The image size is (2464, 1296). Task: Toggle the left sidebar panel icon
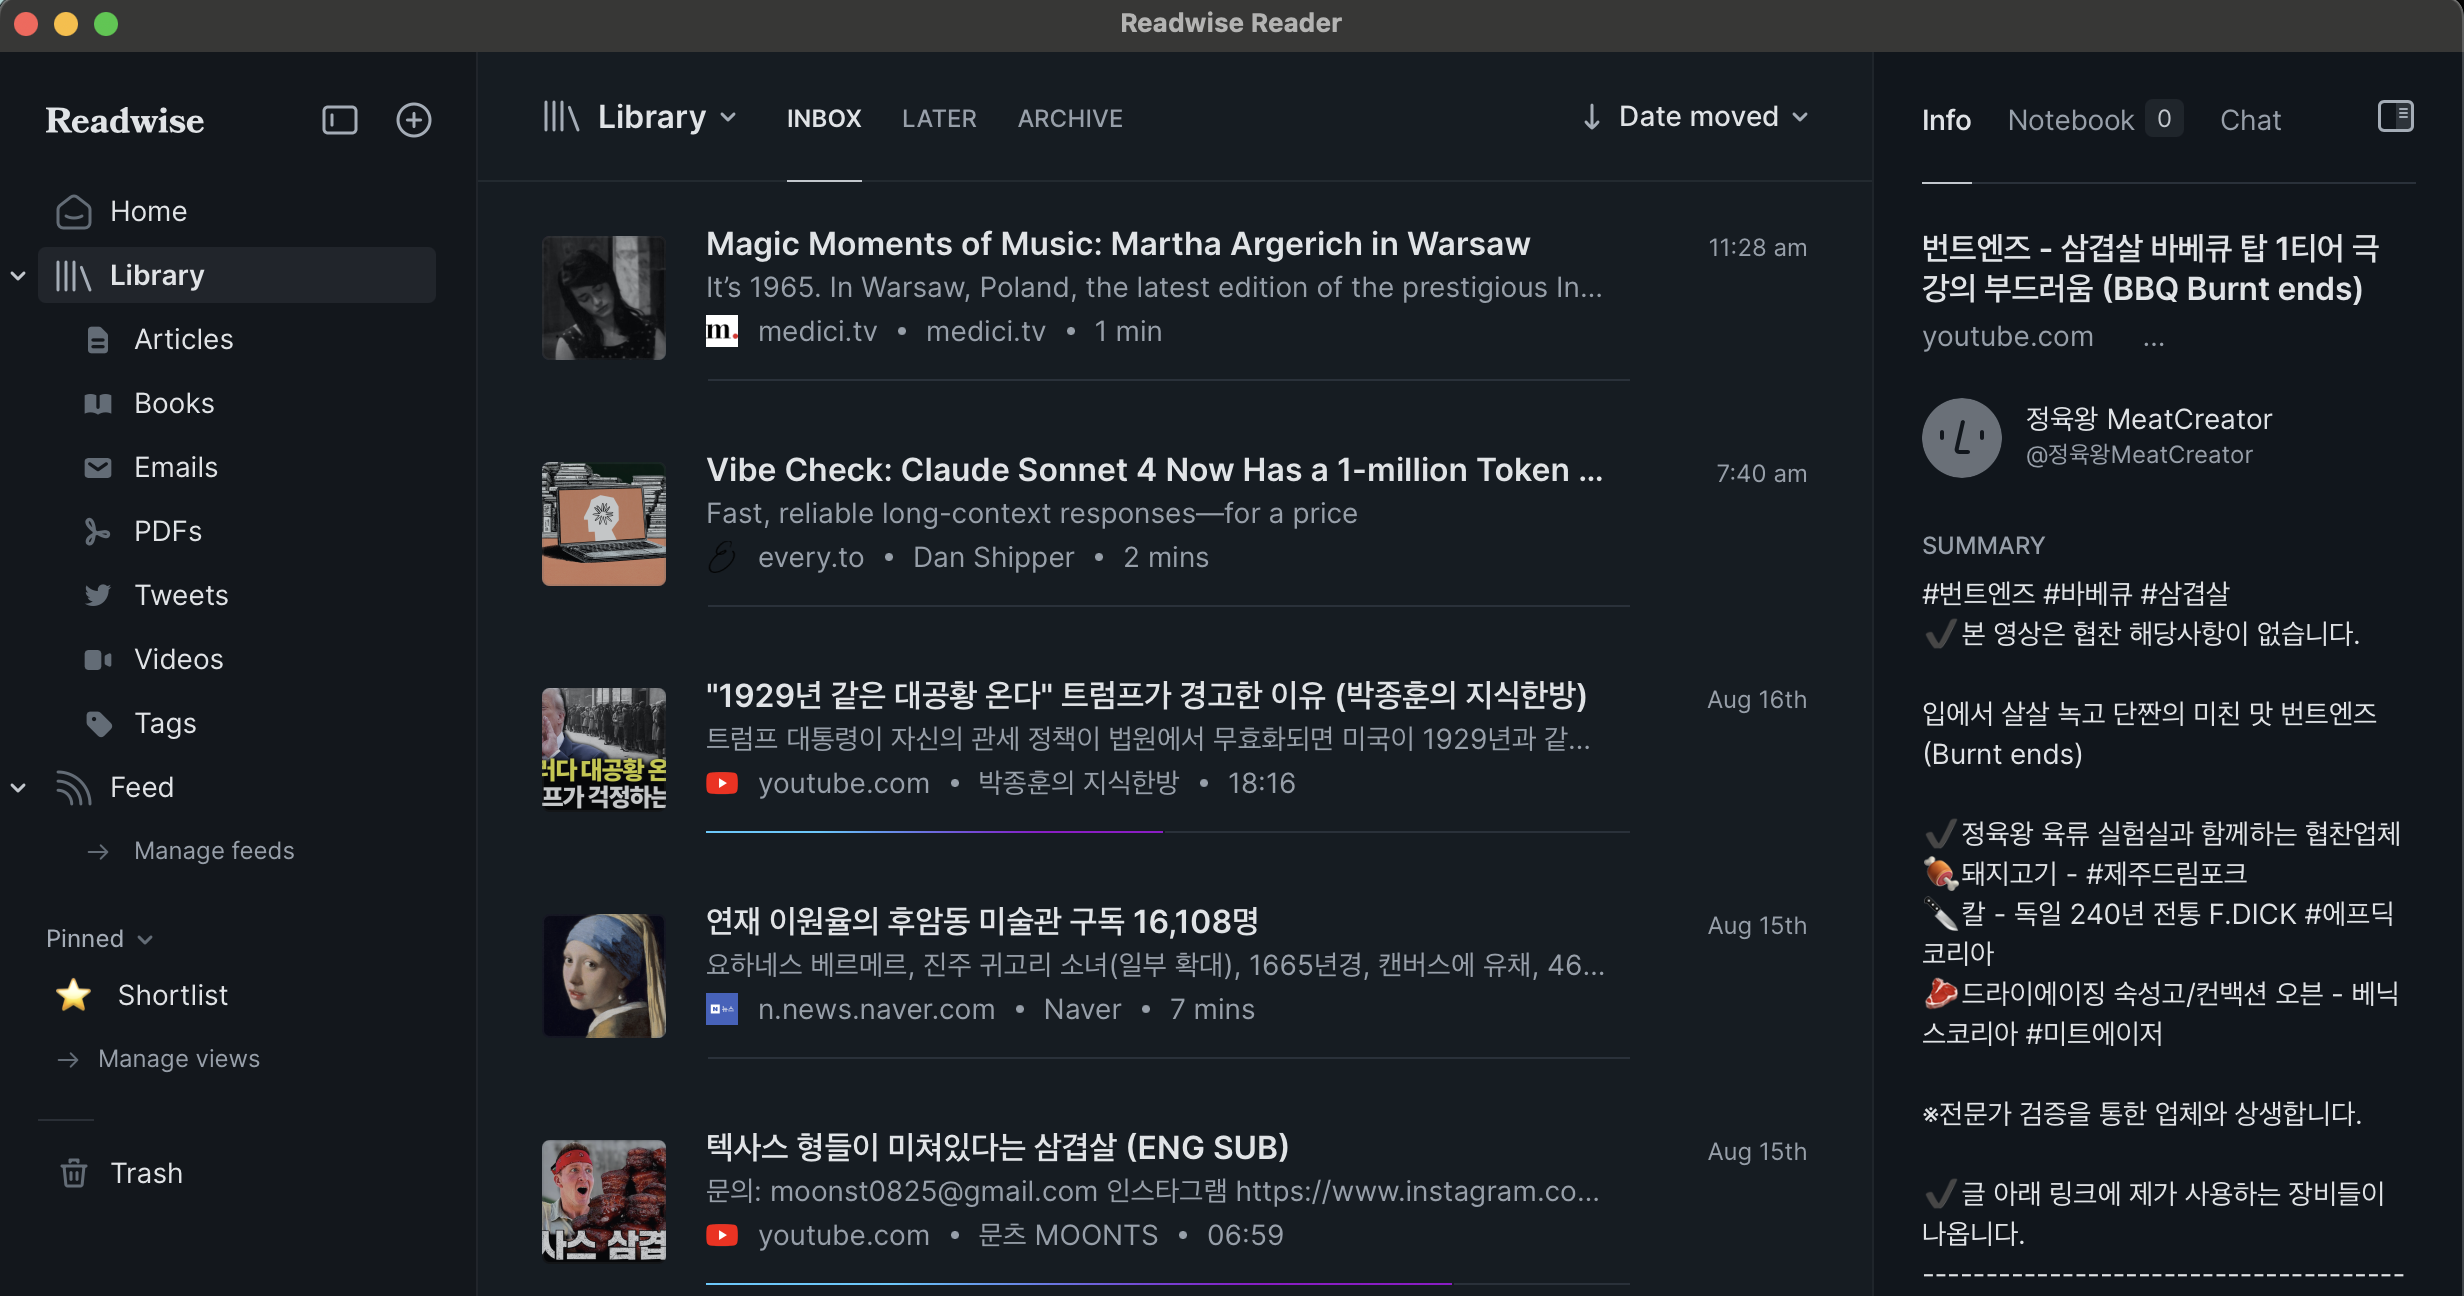pos(339,120)
